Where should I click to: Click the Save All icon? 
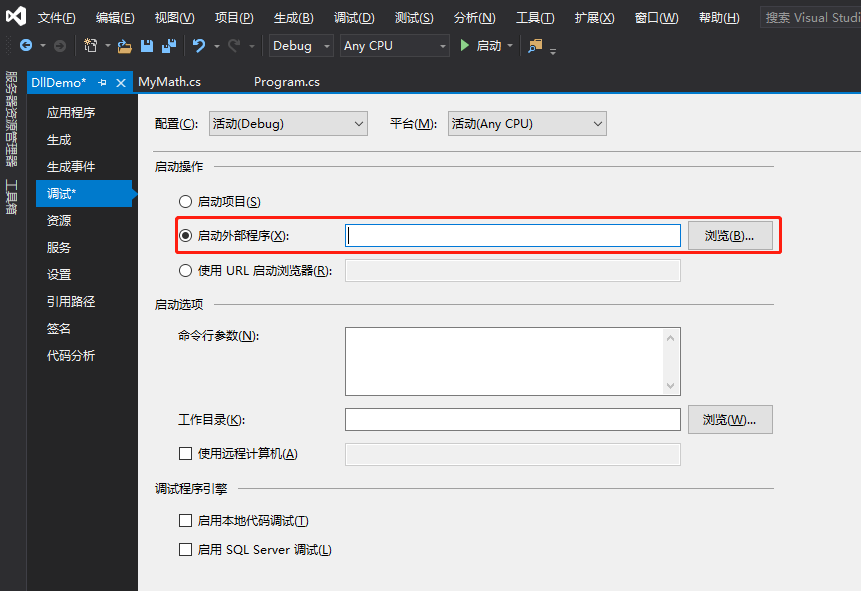pyautogui.click(x=169, y=46)
